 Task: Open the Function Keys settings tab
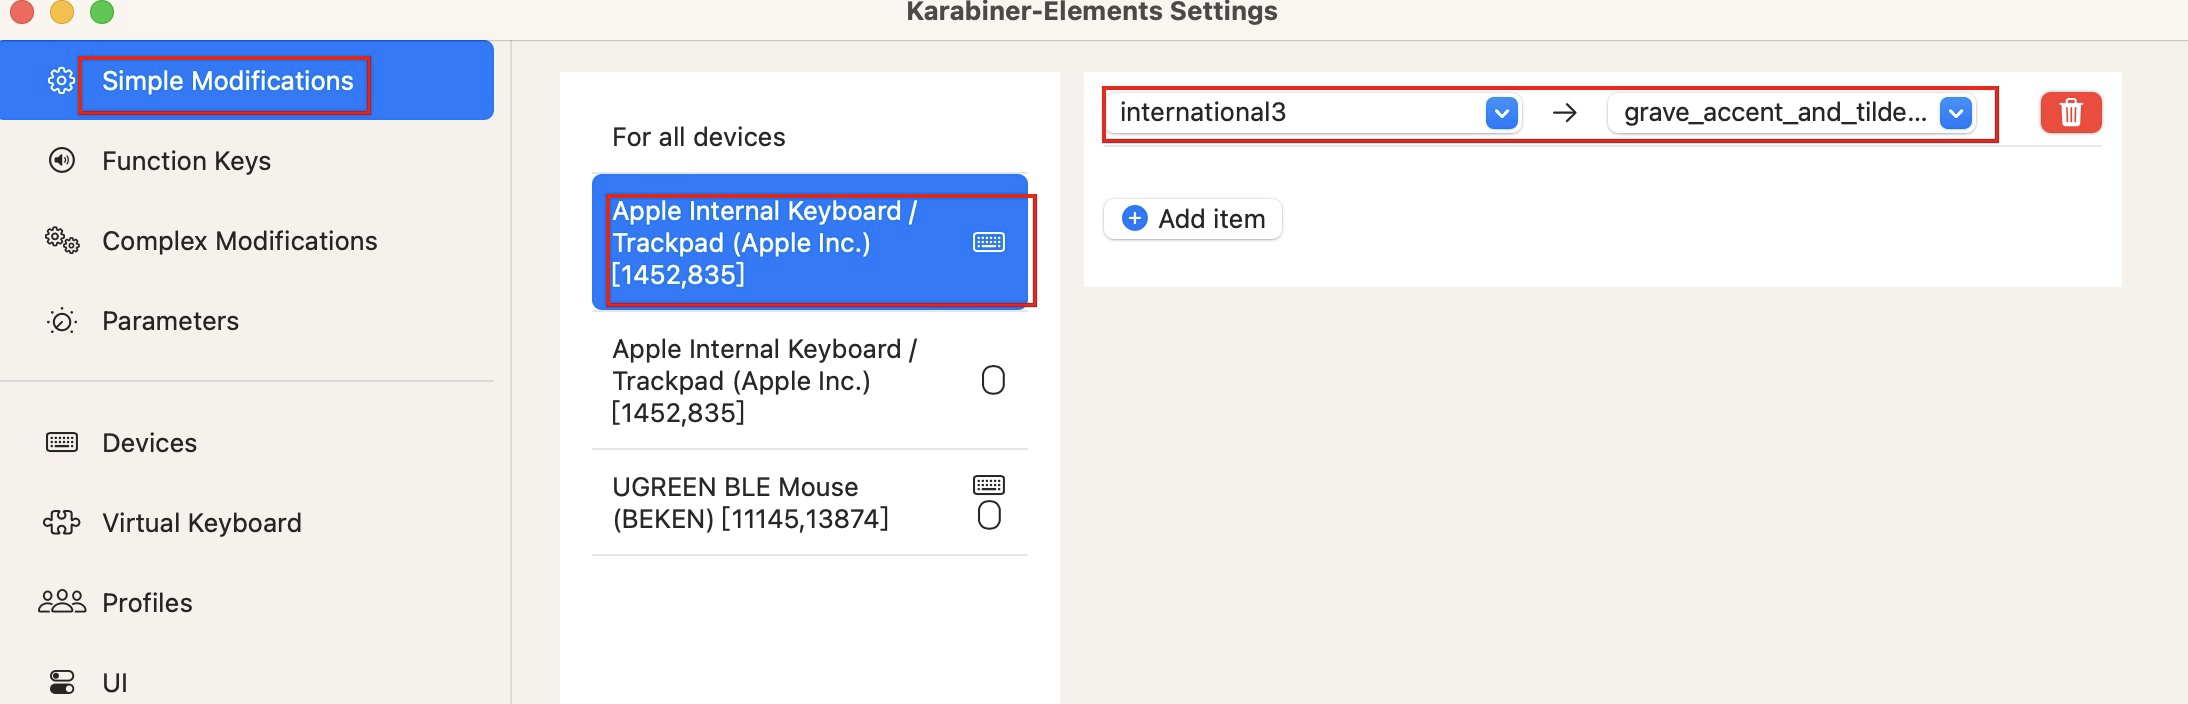tap(186, 161)
